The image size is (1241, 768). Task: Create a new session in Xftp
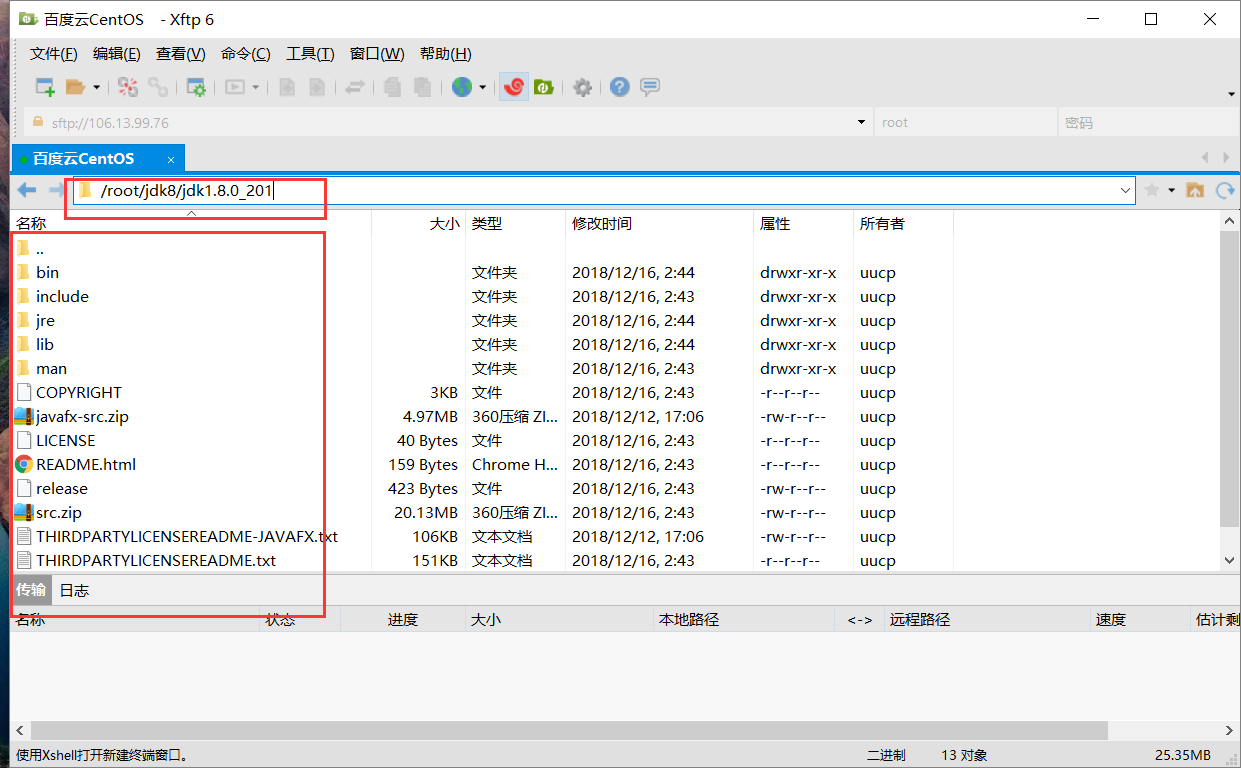click(44, 87)
